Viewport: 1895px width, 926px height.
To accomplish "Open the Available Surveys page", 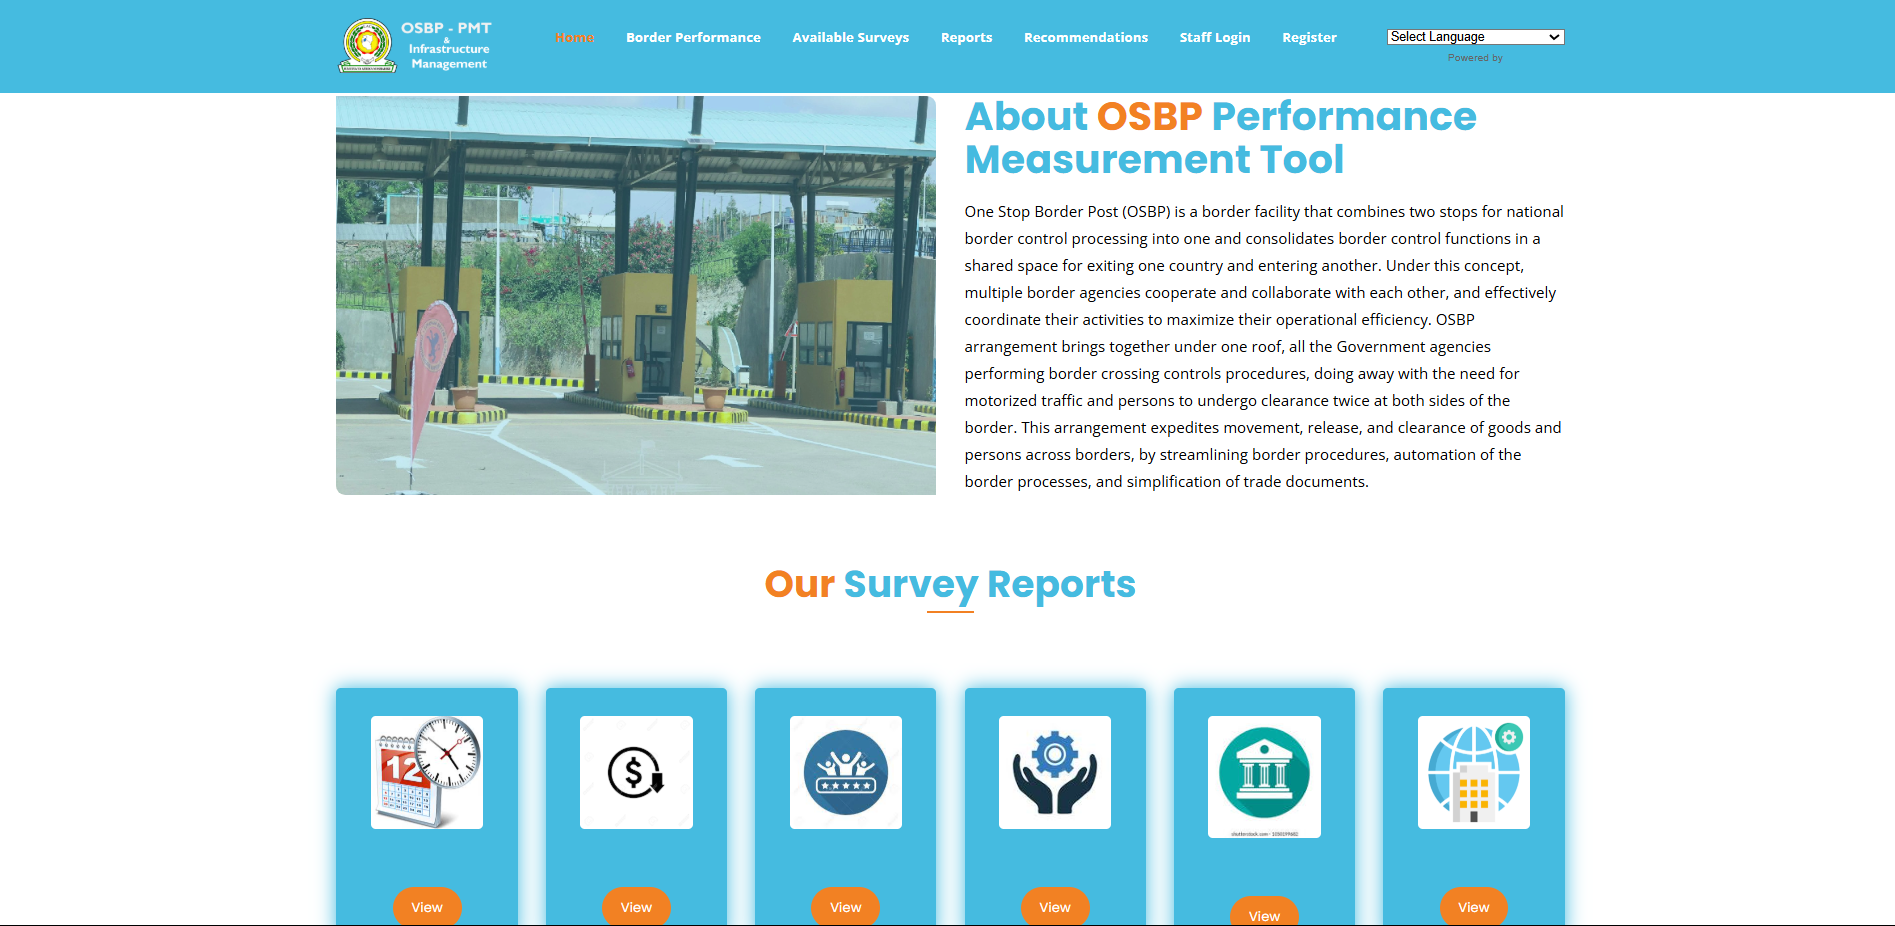I will tap(850, 38).
